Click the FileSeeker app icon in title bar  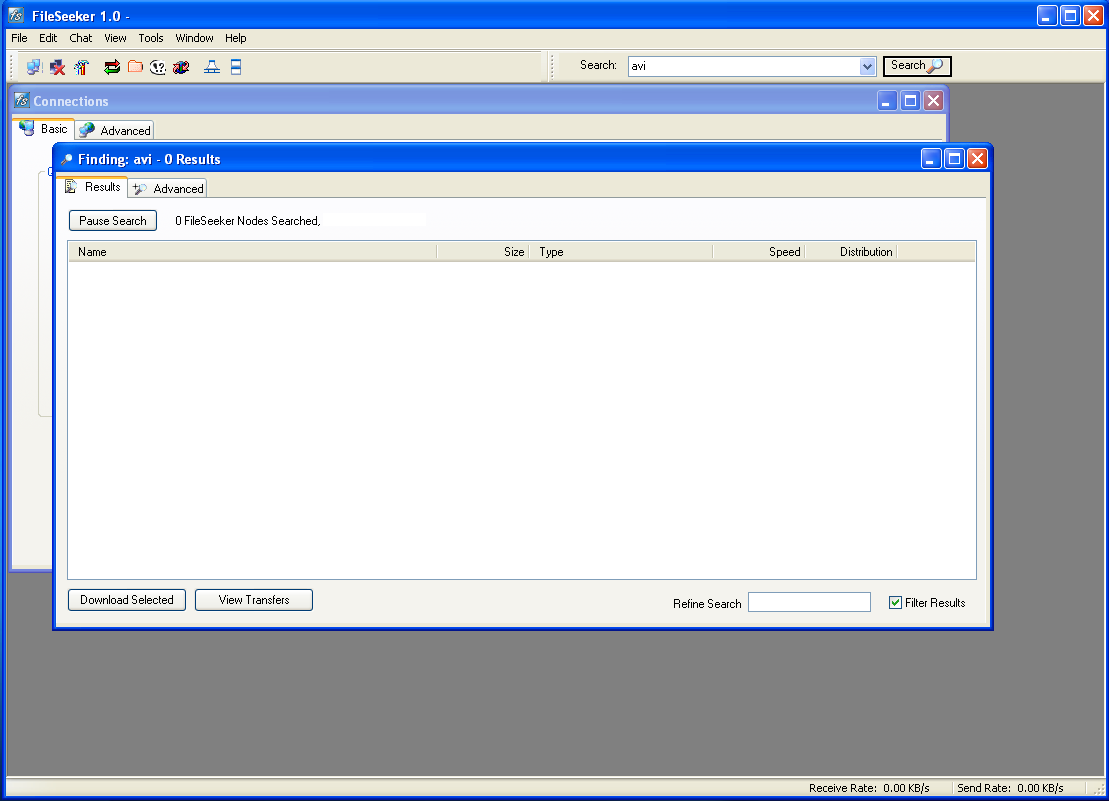16,16
